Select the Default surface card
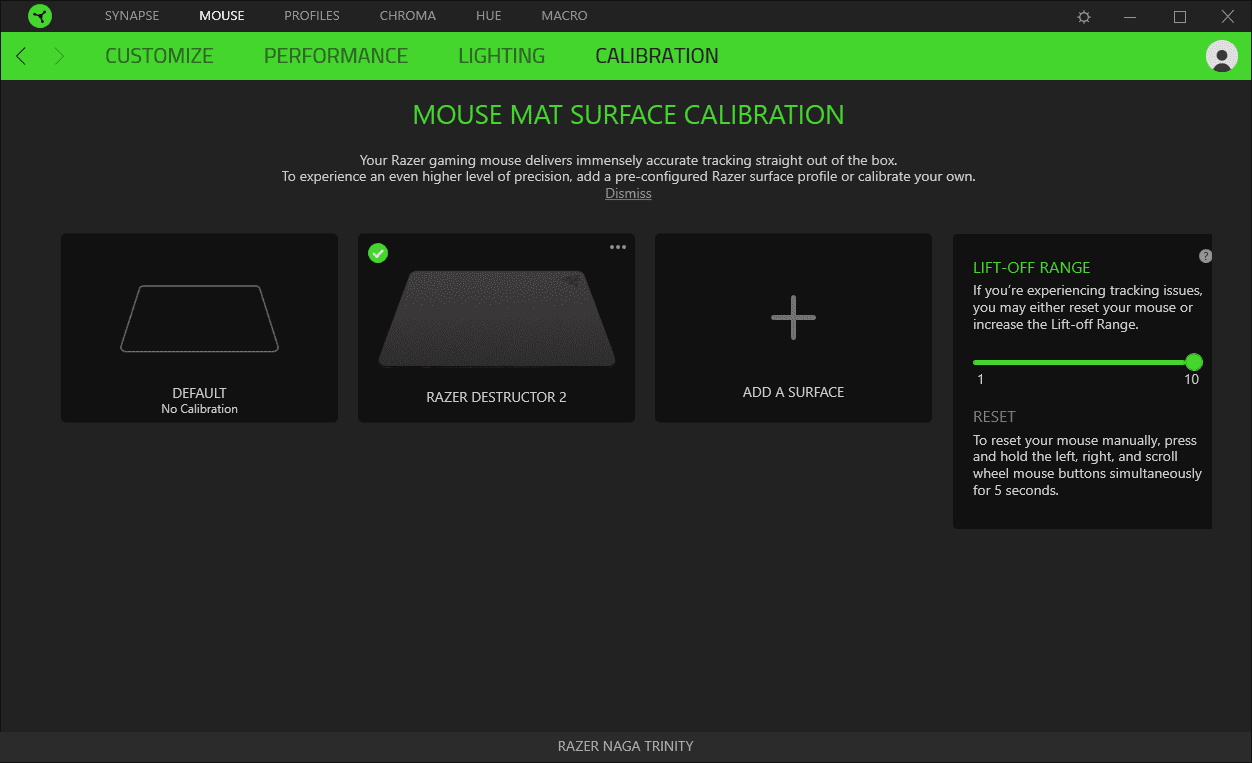1252x763 pixels. click(199, 328)
